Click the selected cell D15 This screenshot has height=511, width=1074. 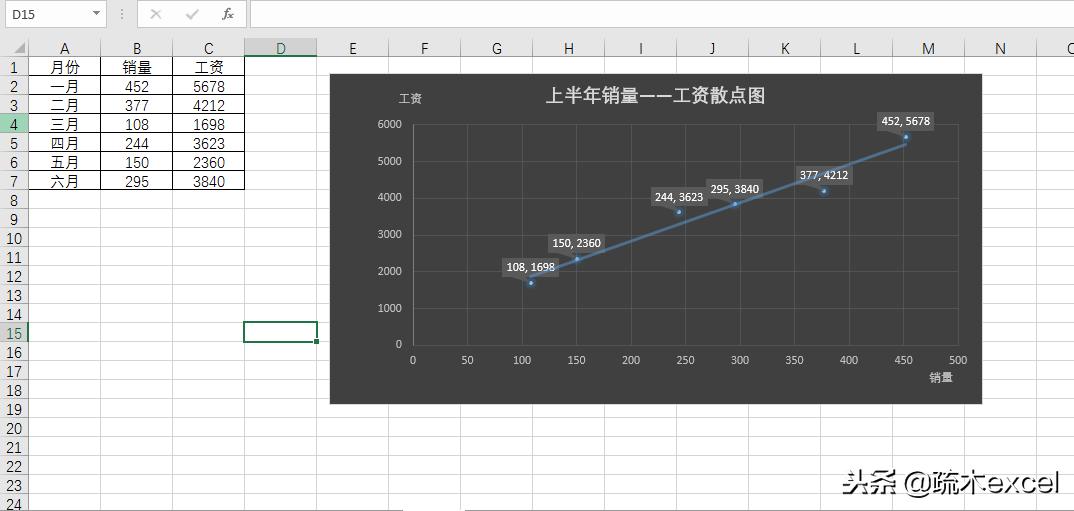281,332
